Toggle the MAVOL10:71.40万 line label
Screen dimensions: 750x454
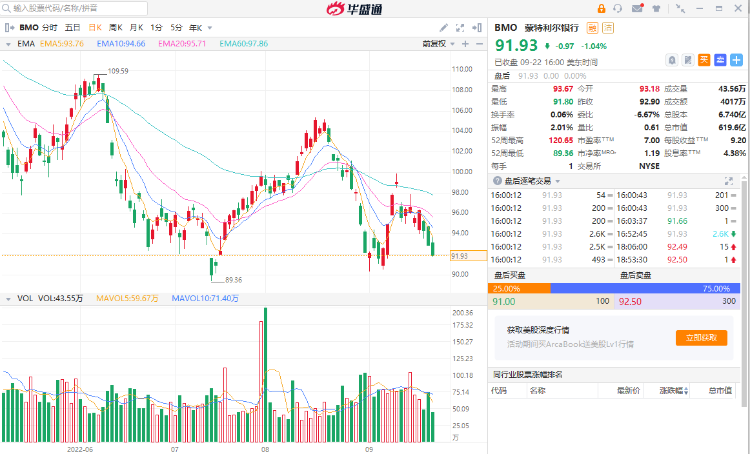point(205,298)
